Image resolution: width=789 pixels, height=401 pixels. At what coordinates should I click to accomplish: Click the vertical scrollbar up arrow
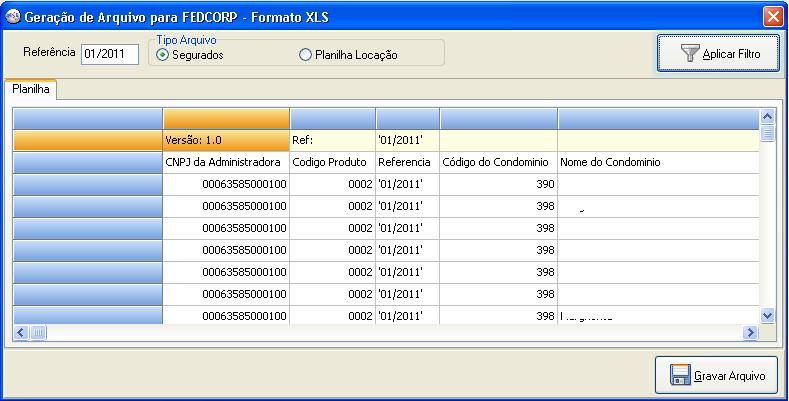click(767, 116)
